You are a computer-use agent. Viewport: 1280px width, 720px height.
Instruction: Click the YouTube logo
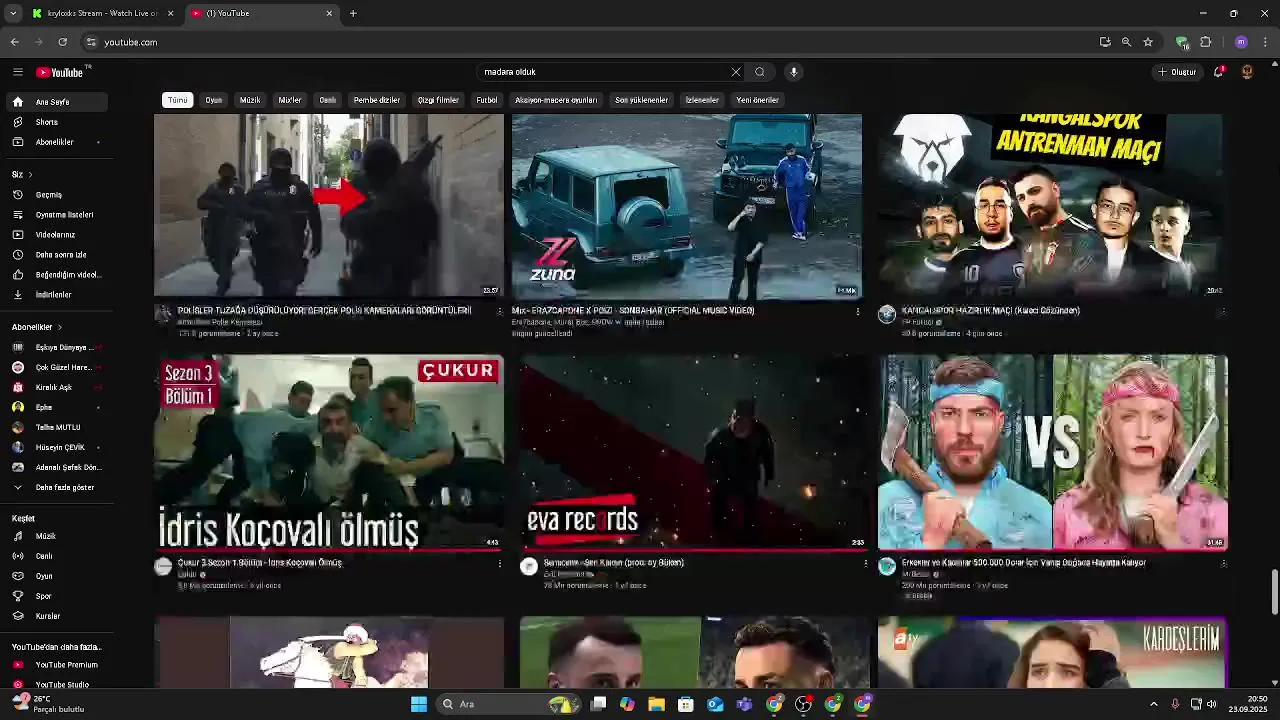coord(60,72)
